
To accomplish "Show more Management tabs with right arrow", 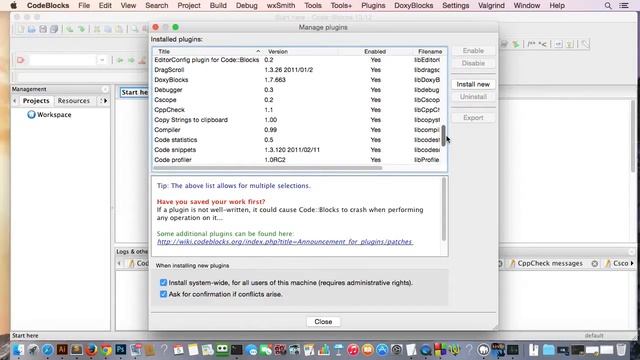I will click(x=105, y=101).
